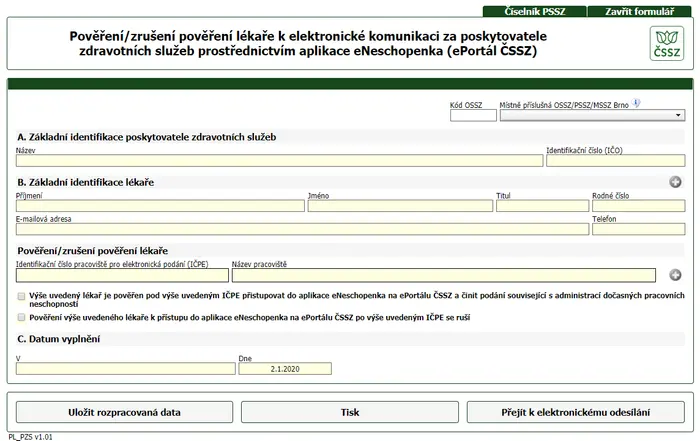
Task: Click info icon next to Místně příslušná OSSZ
Action: [x=636, y=103]
